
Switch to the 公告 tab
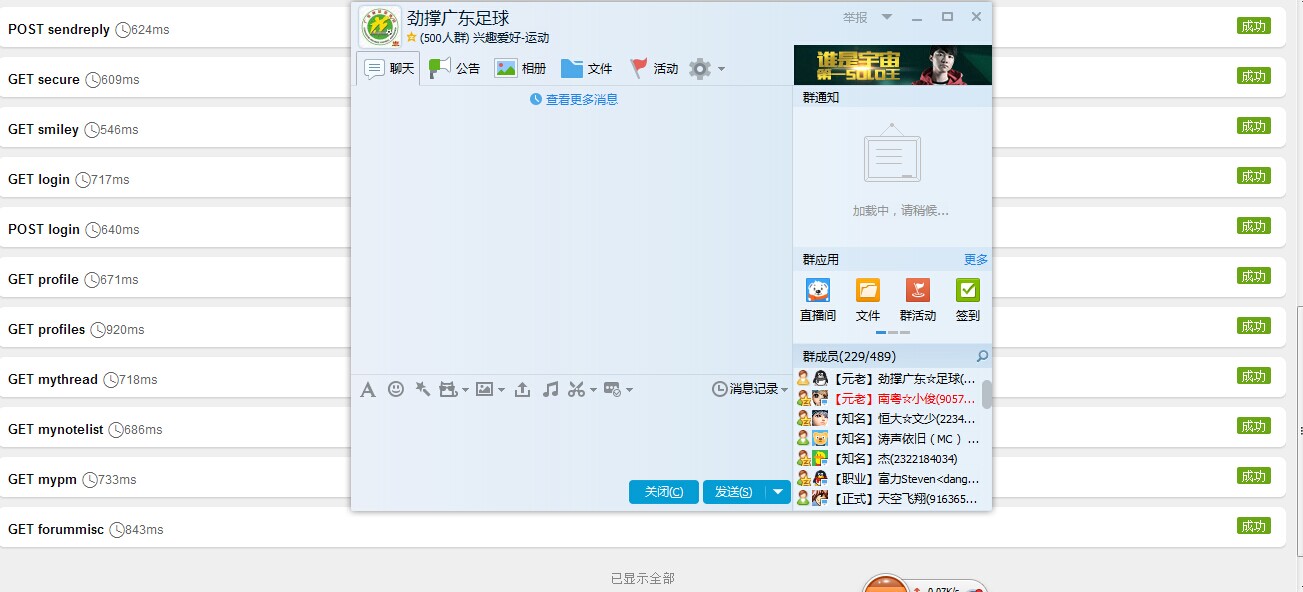[x=455, y=68]
